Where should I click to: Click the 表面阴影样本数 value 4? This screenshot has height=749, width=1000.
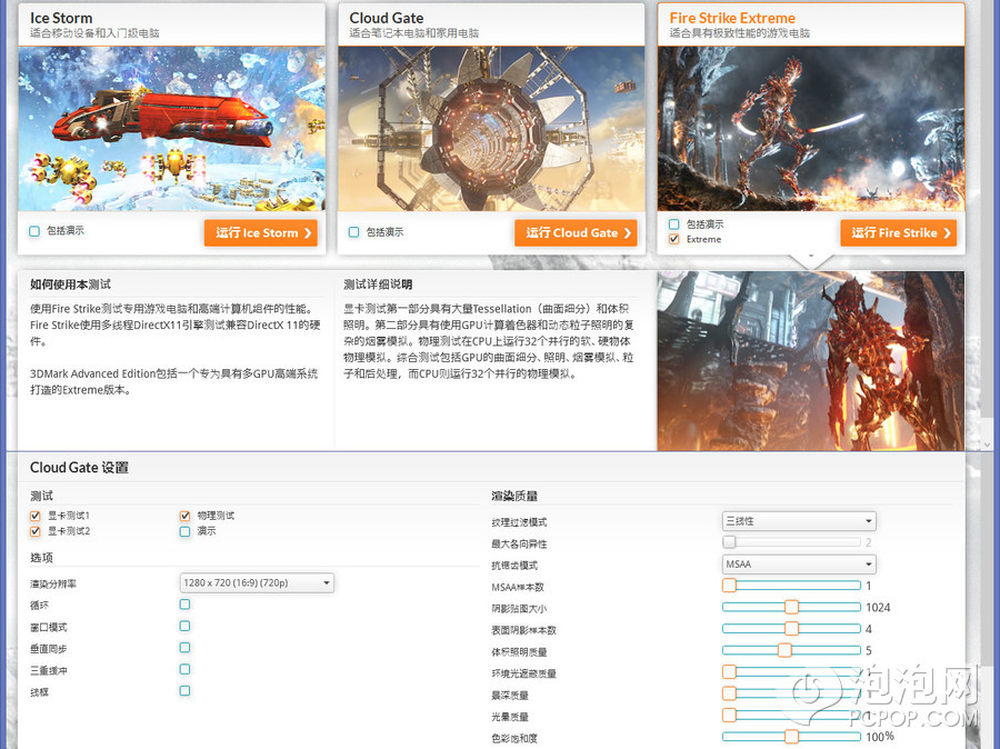point(869,629)
